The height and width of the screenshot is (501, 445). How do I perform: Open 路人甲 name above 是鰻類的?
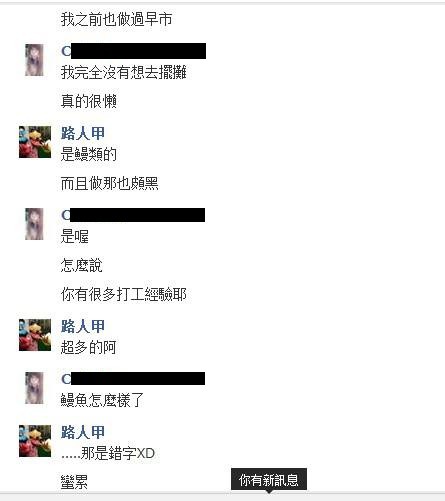point(83,133)
